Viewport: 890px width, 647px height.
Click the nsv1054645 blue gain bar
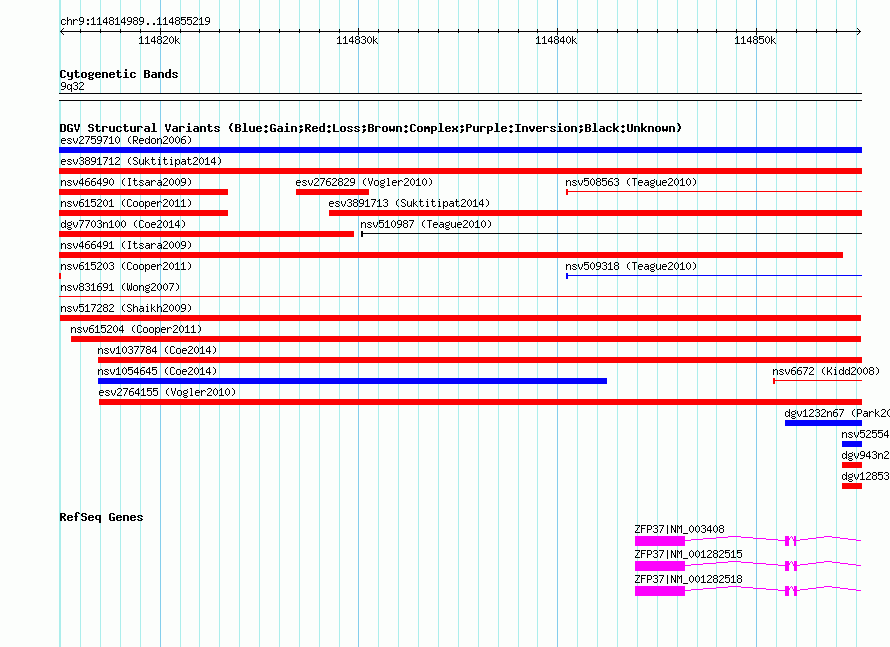coord(352,381)
